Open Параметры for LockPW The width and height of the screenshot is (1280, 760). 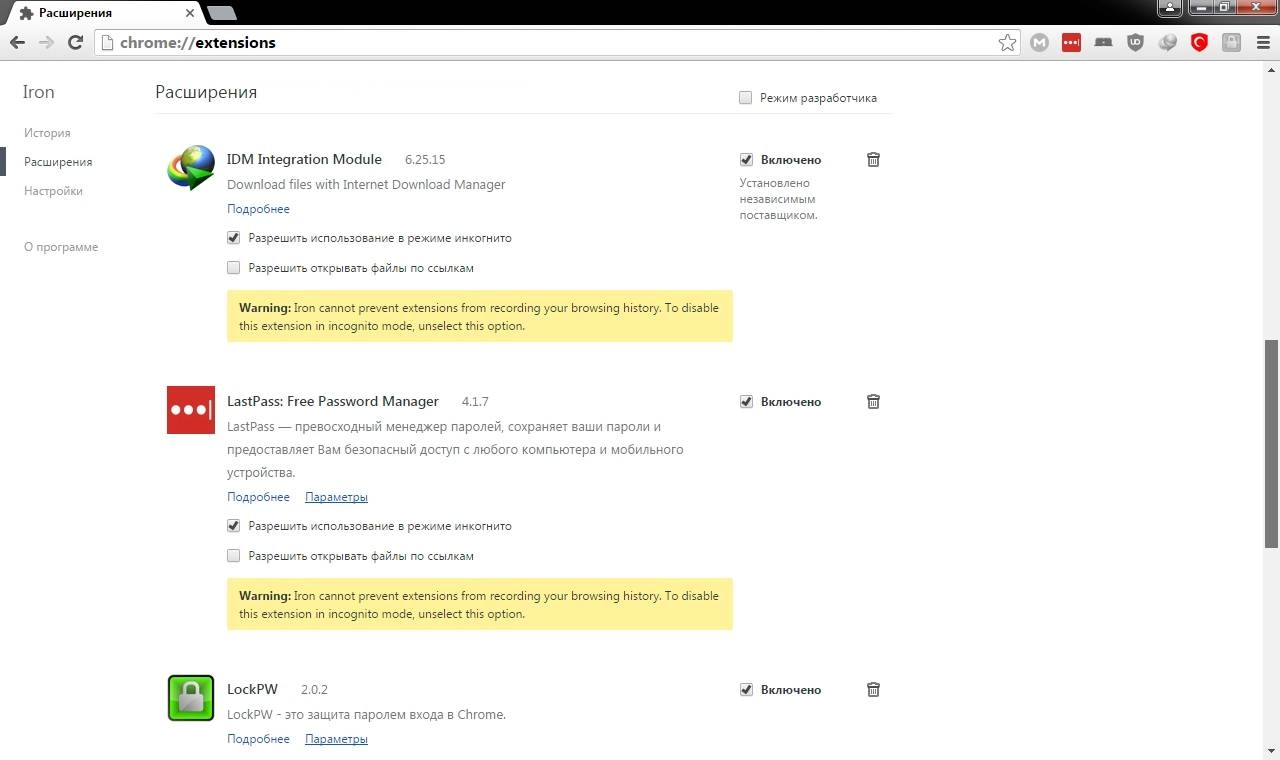click(336, 739)
